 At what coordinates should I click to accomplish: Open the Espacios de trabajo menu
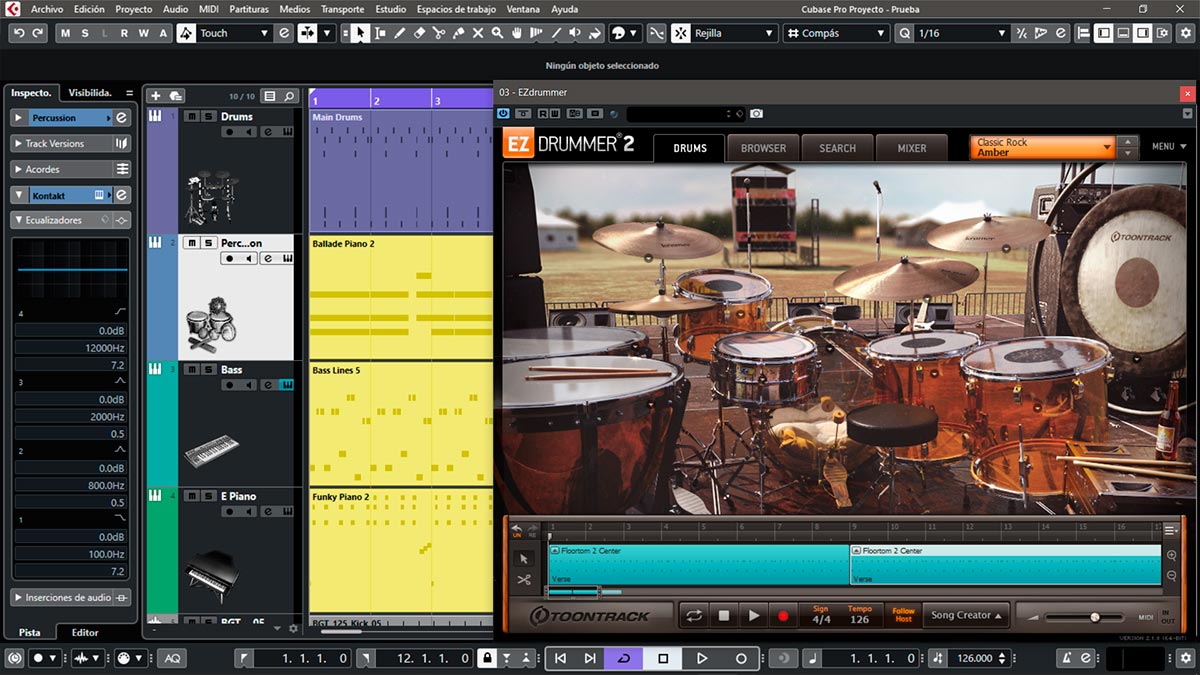tap(457, 9)
